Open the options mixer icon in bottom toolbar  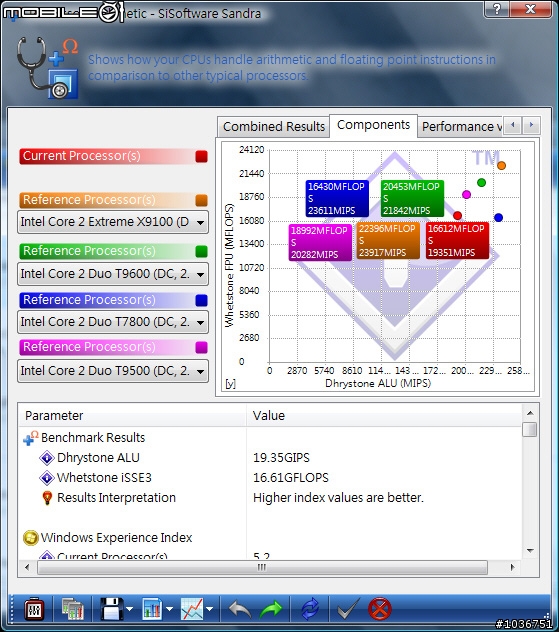coord(34,609)
